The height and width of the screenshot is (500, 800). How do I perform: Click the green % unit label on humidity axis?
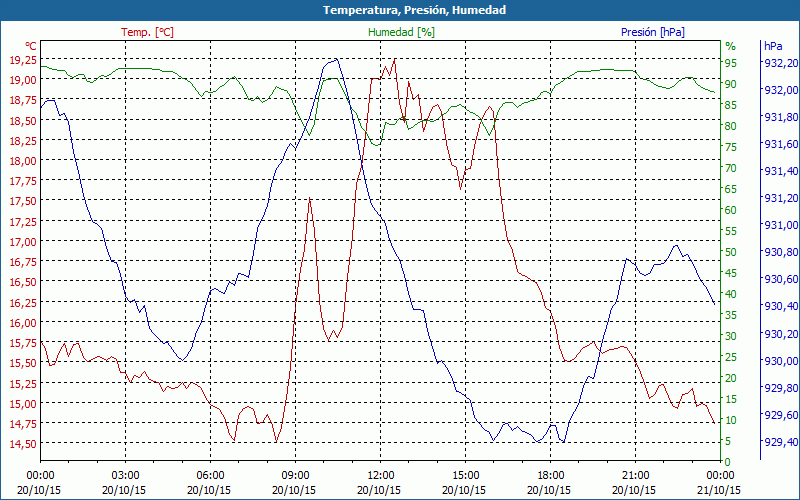[x=731, y=46]
